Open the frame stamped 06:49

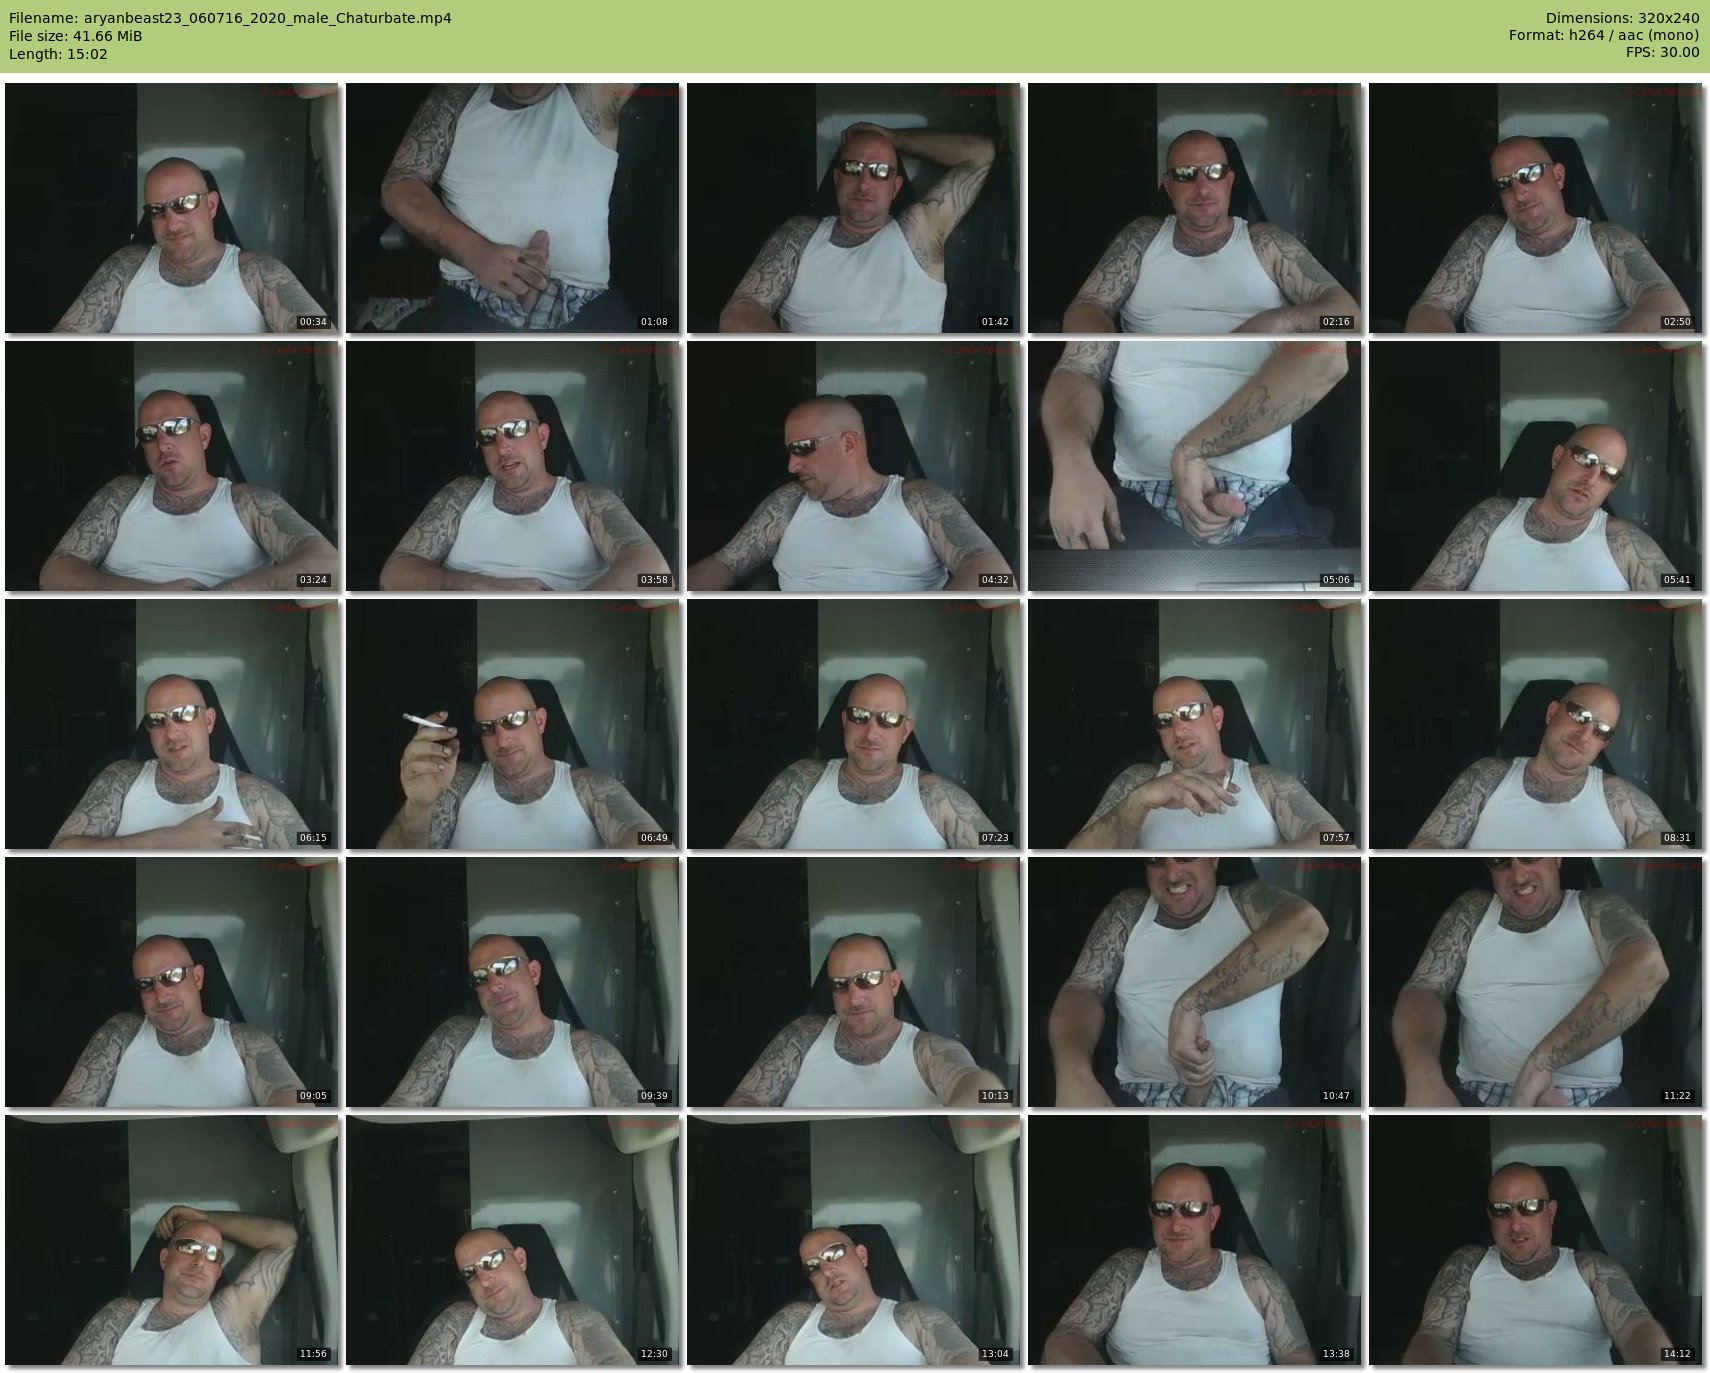click(512, 724)
